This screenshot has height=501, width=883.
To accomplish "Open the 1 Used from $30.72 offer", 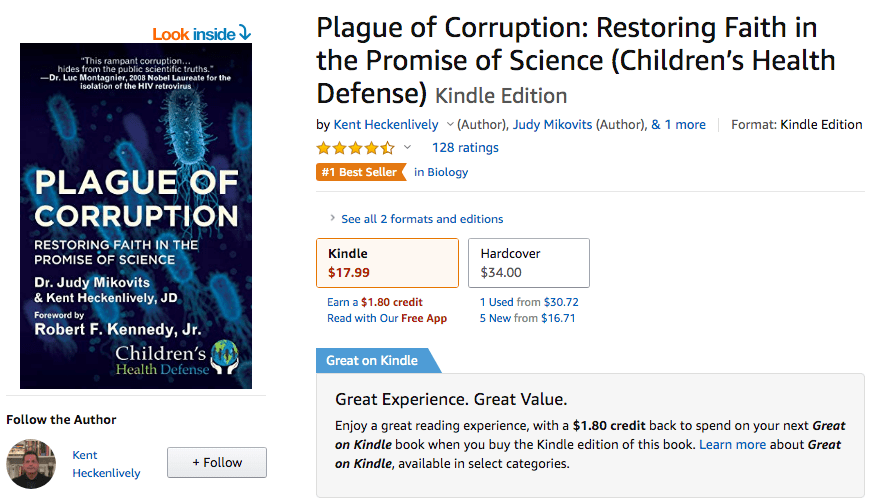I will coord(529,302).
